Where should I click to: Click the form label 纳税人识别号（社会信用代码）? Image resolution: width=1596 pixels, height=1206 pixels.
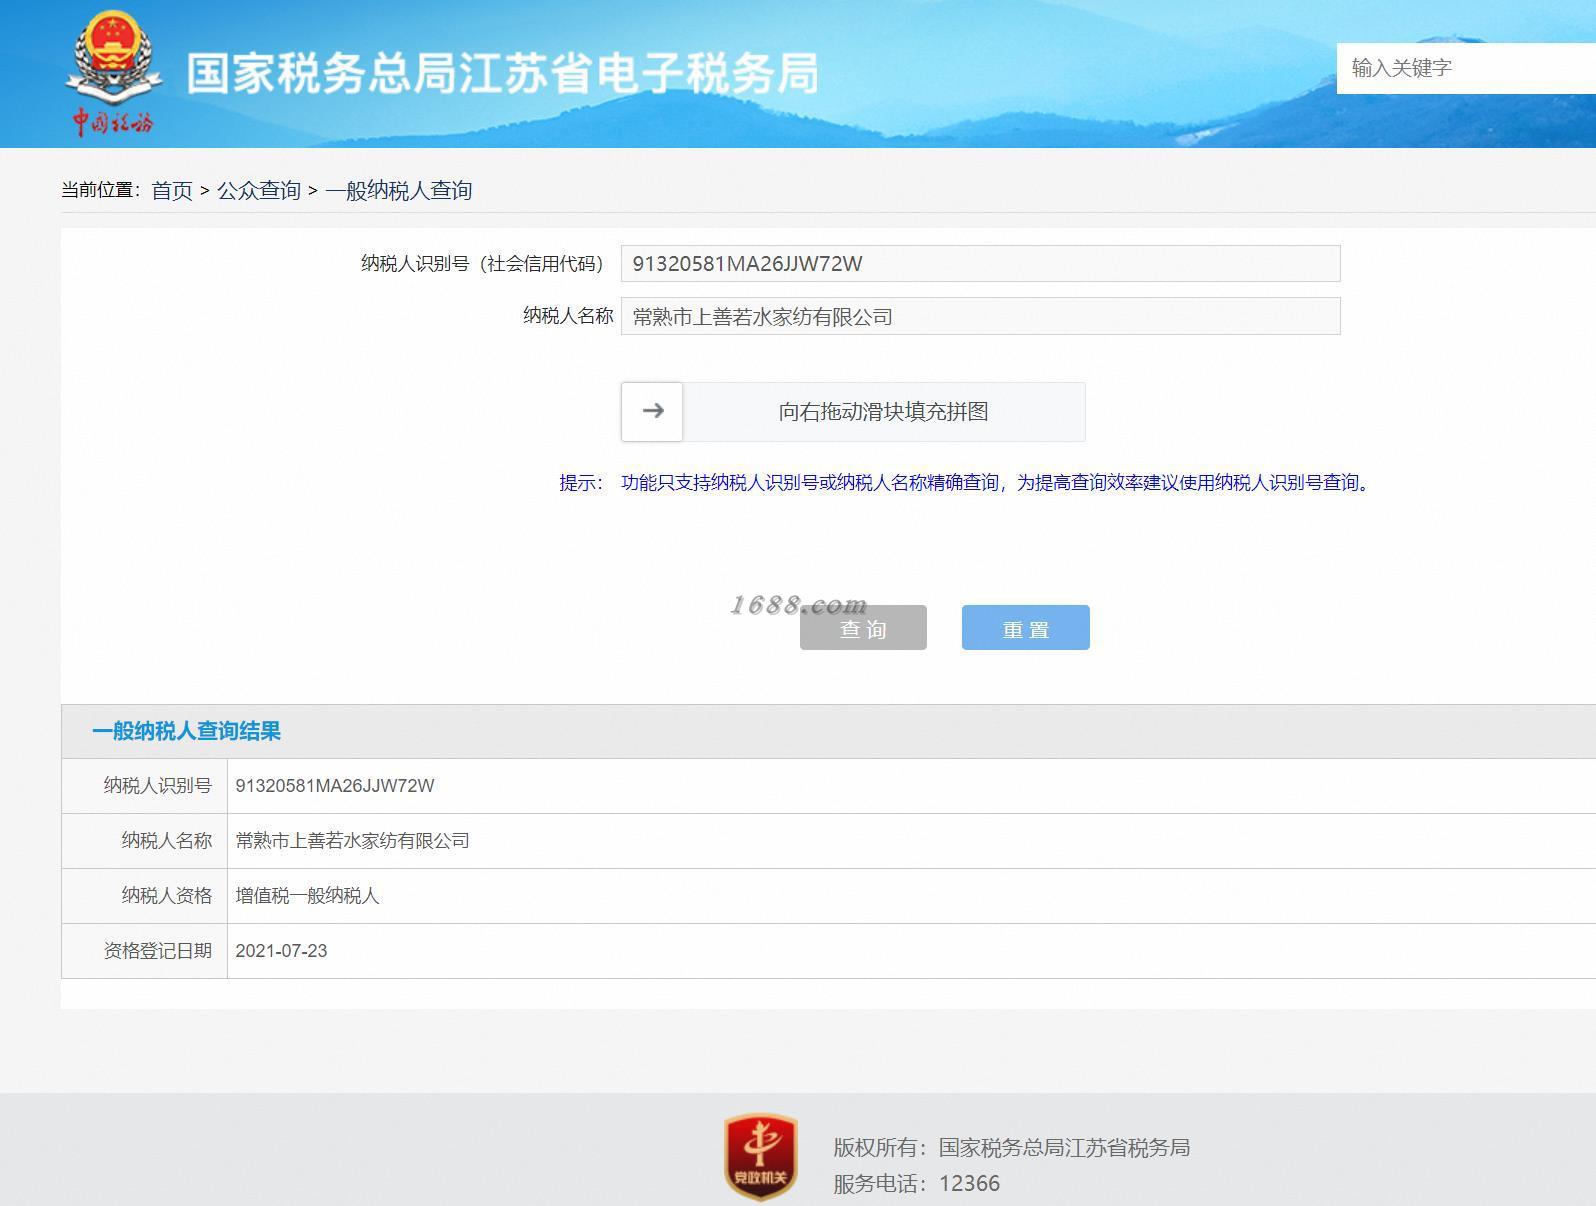(485, 264)
